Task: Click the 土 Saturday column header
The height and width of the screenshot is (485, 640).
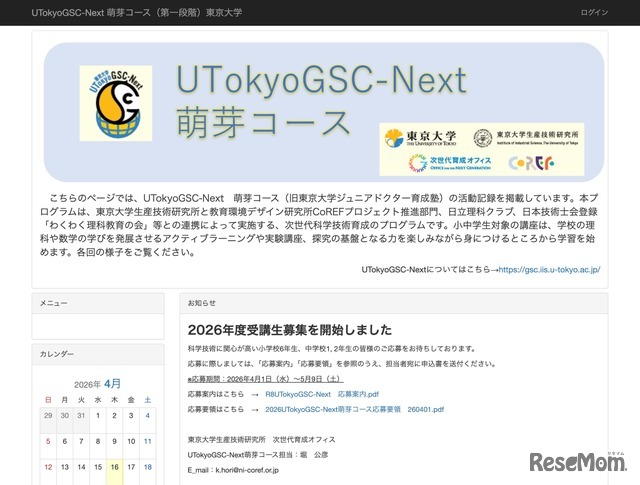Action: click(148, 400)
